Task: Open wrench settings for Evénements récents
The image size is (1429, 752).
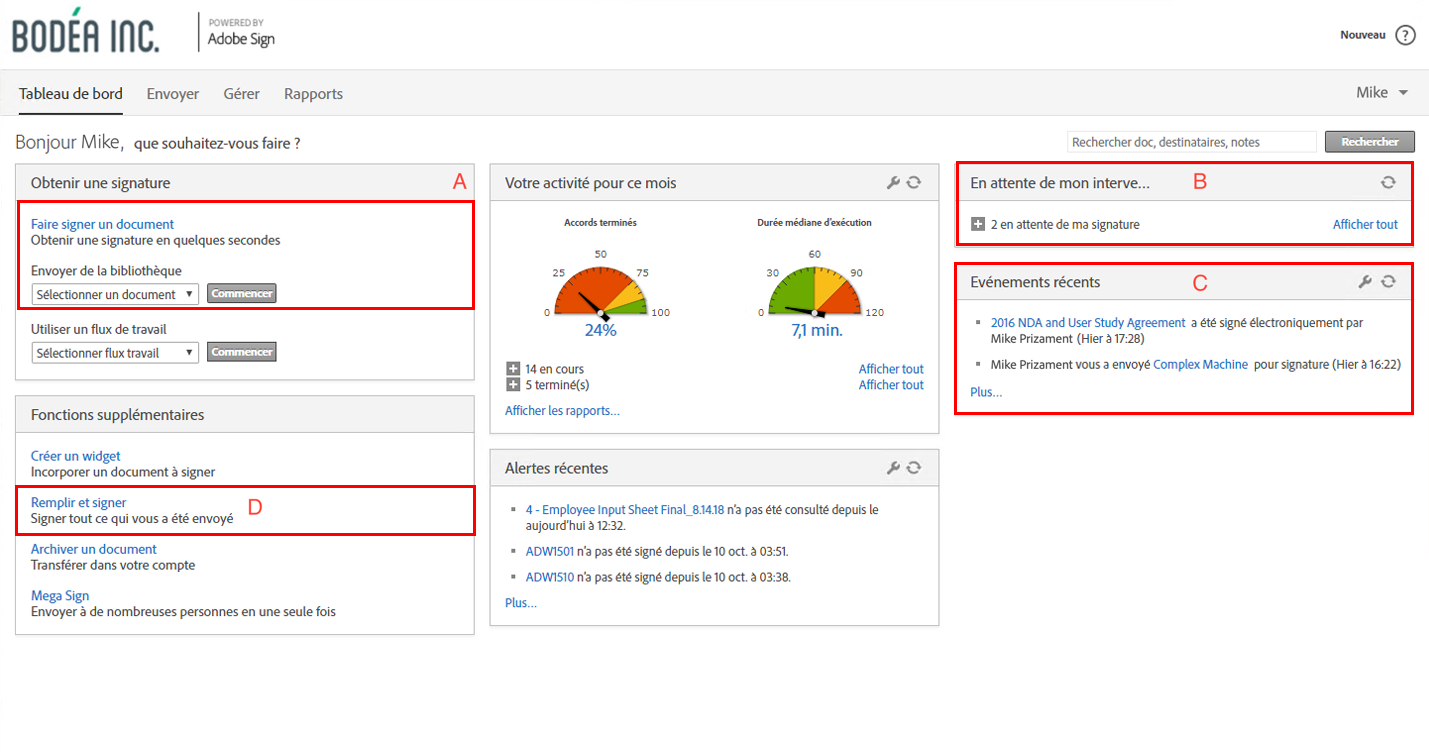Action: tap(1365, 282)
